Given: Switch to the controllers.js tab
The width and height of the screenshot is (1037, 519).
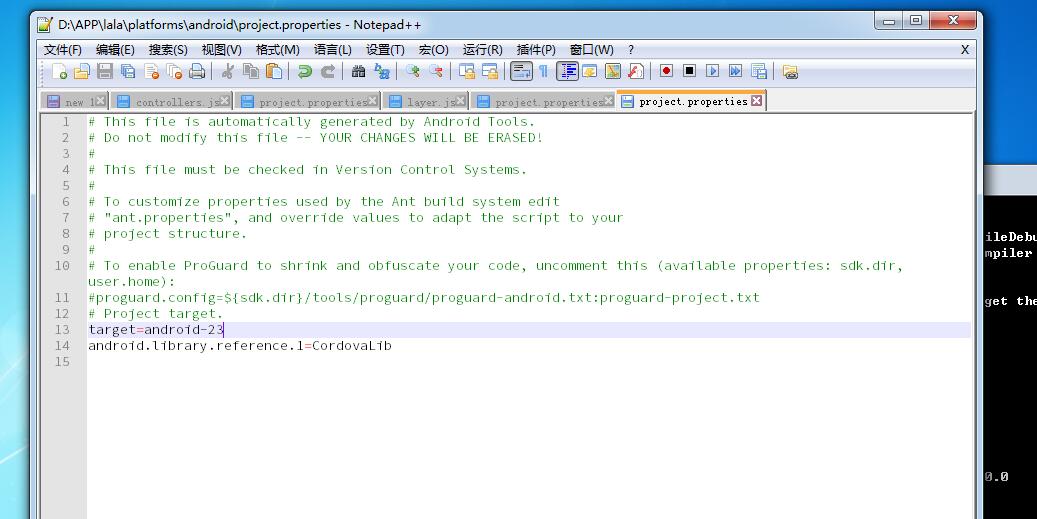Looking at the screenshot, I should tap(172, 101).
